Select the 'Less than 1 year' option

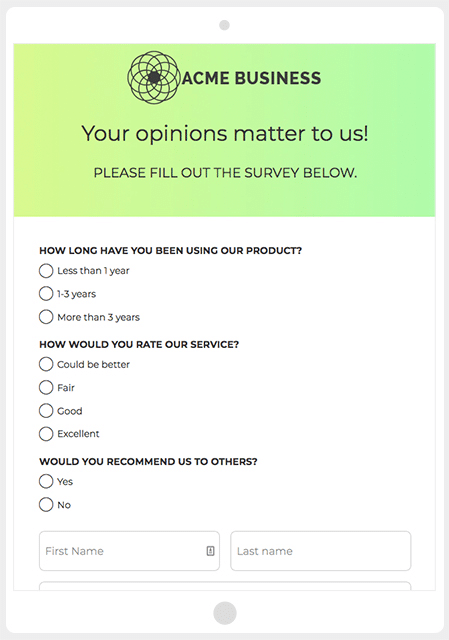point(46,271)
